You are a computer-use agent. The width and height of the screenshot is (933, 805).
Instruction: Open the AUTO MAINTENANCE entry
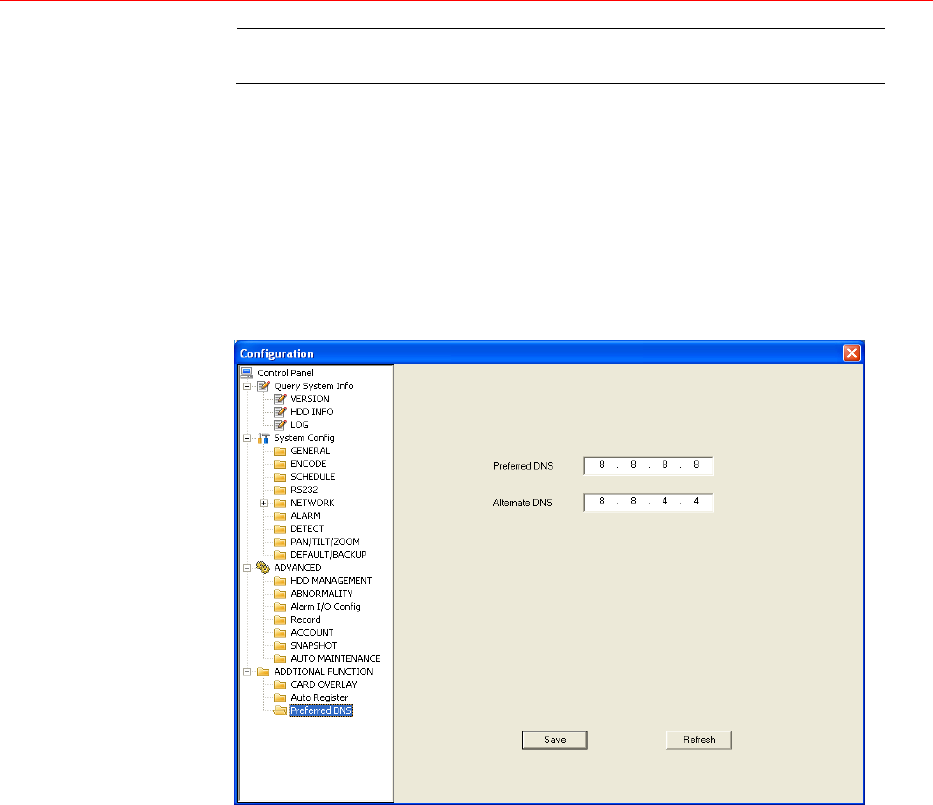(x=335, y=659)
